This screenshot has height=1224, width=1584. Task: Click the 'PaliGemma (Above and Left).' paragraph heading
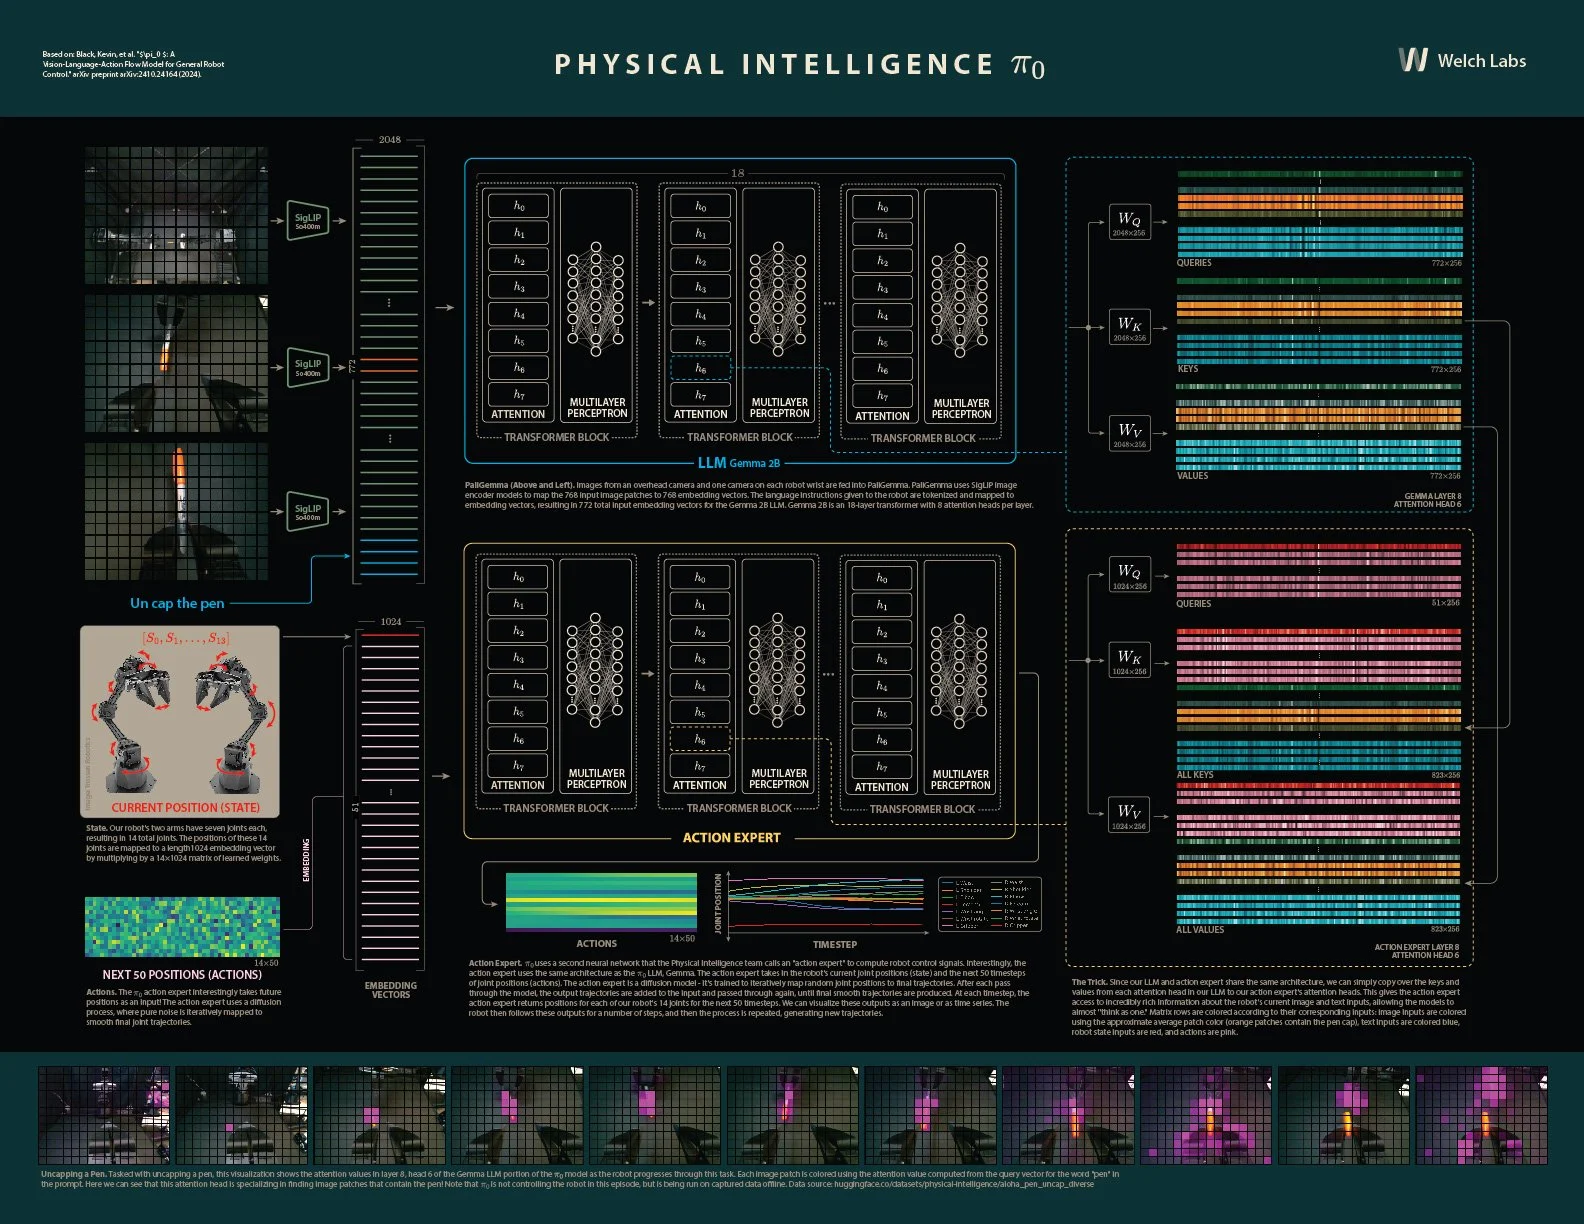tap(518, 485)
